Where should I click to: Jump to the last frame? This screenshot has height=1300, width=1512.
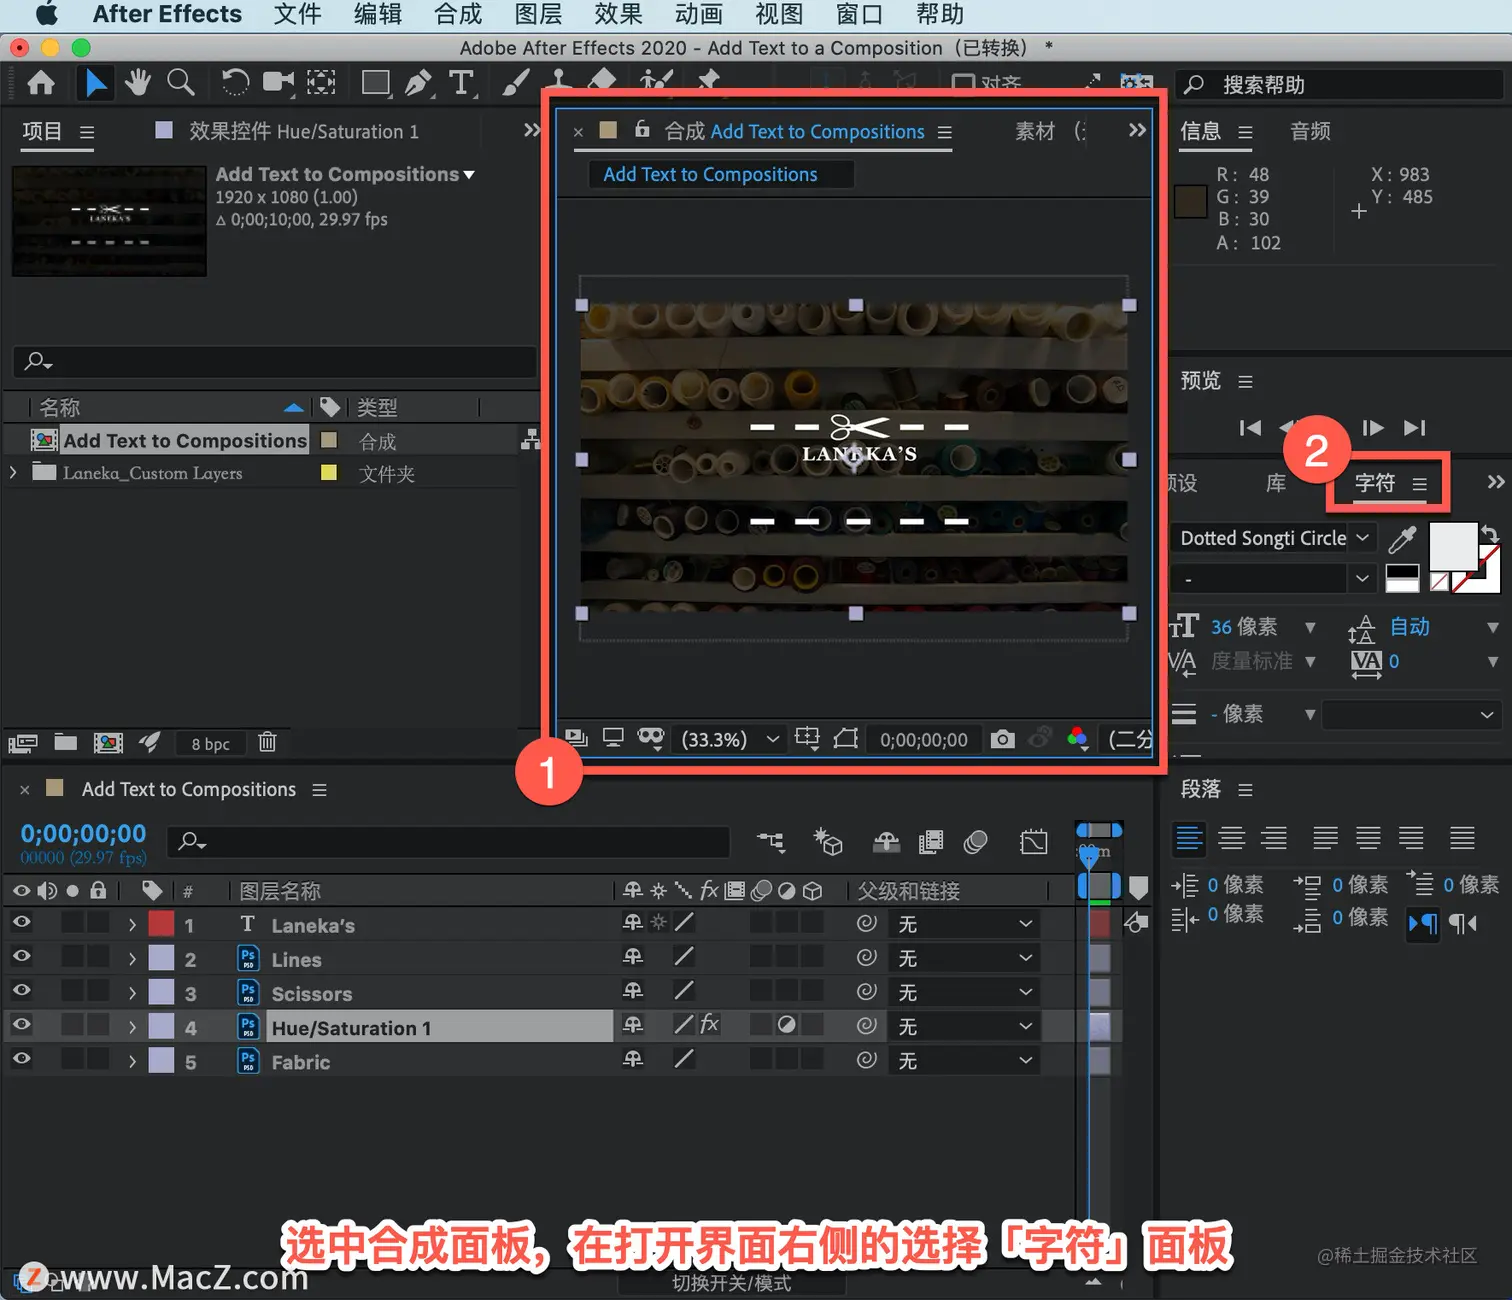pyautogui.click(x=1414, y=428)
